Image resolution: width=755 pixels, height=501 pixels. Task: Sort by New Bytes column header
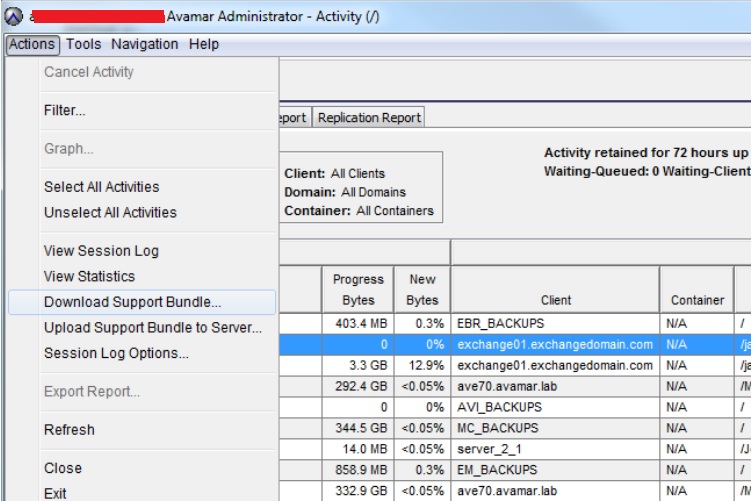(x=422, y=290)
